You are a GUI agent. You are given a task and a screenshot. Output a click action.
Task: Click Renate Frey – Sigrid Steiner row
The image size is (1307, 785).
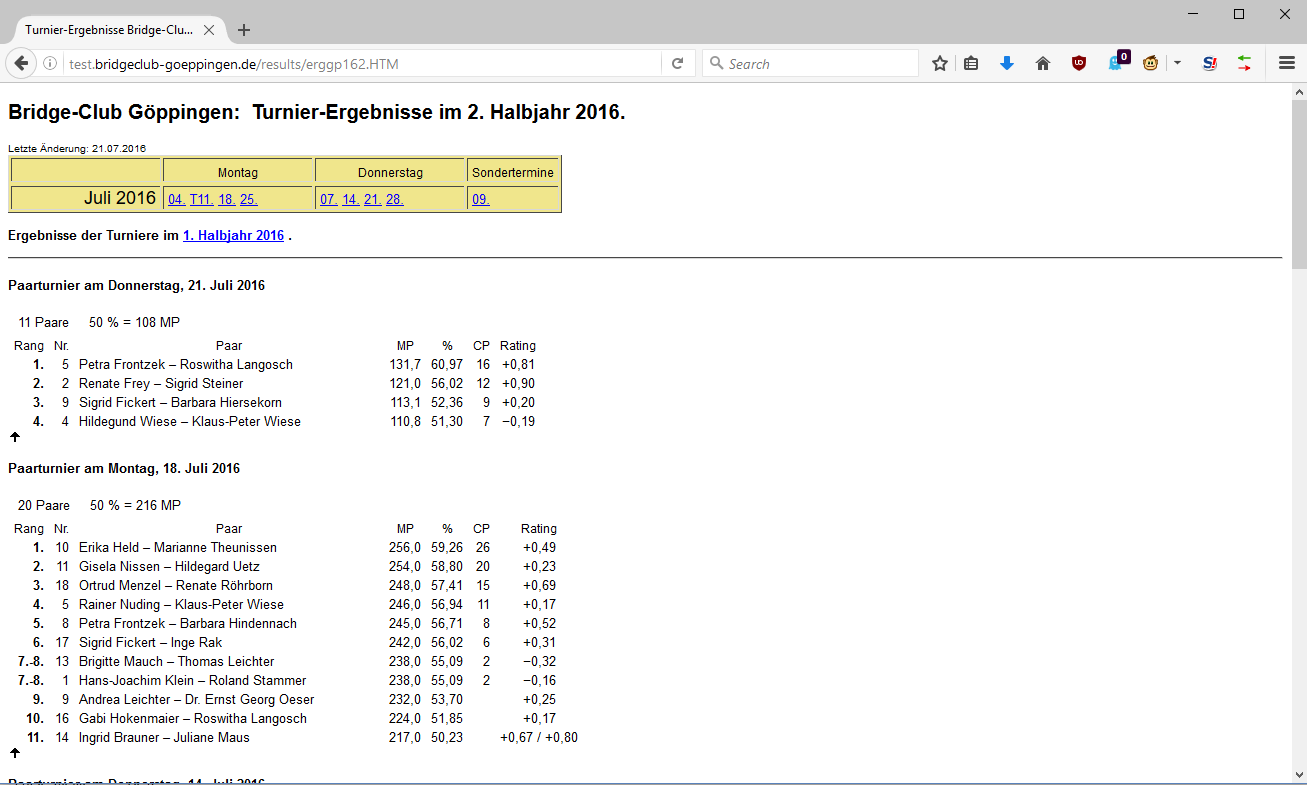click(276, 383)
